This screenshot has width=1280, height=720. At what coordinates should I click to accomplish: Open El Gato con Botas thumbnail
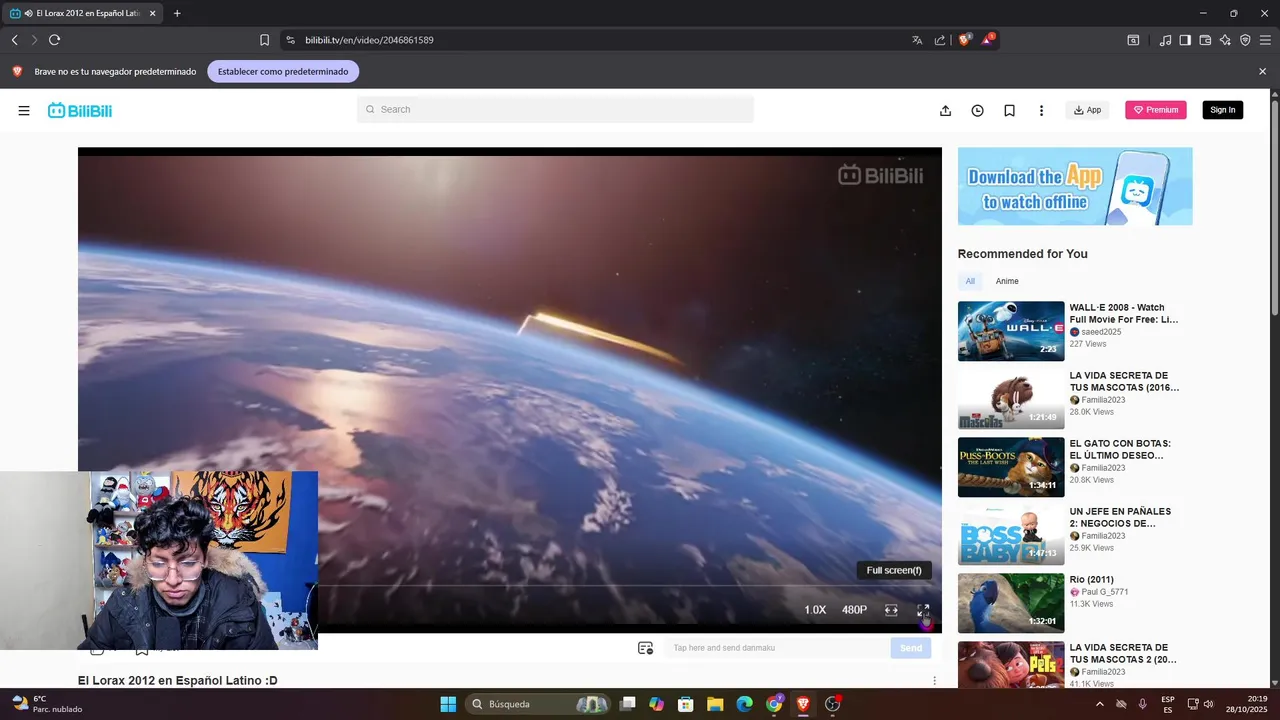click(1011, 467)
